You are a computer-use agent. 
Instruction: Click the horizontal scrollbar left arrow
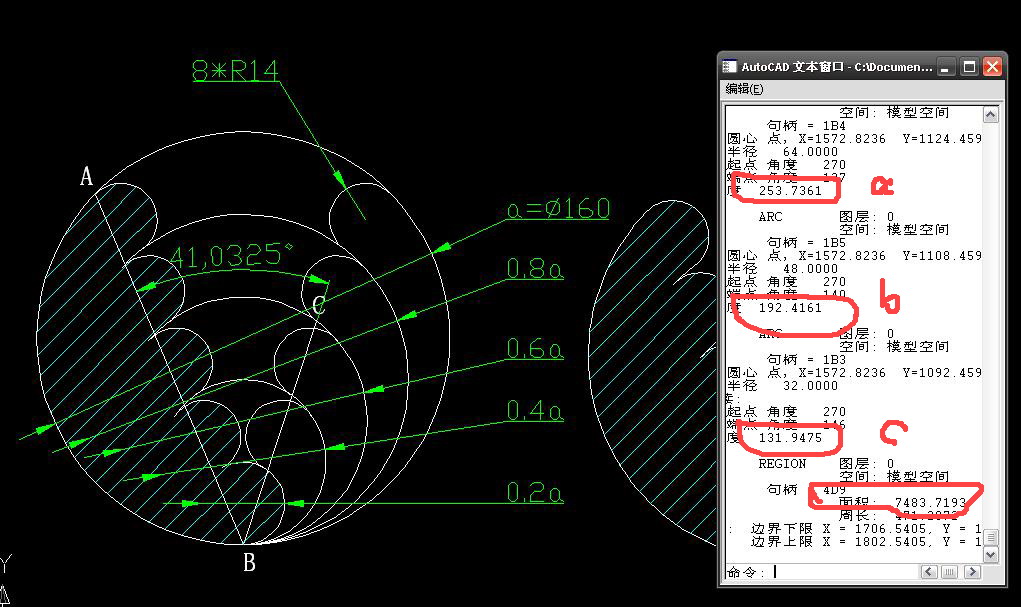coord(929,572)
